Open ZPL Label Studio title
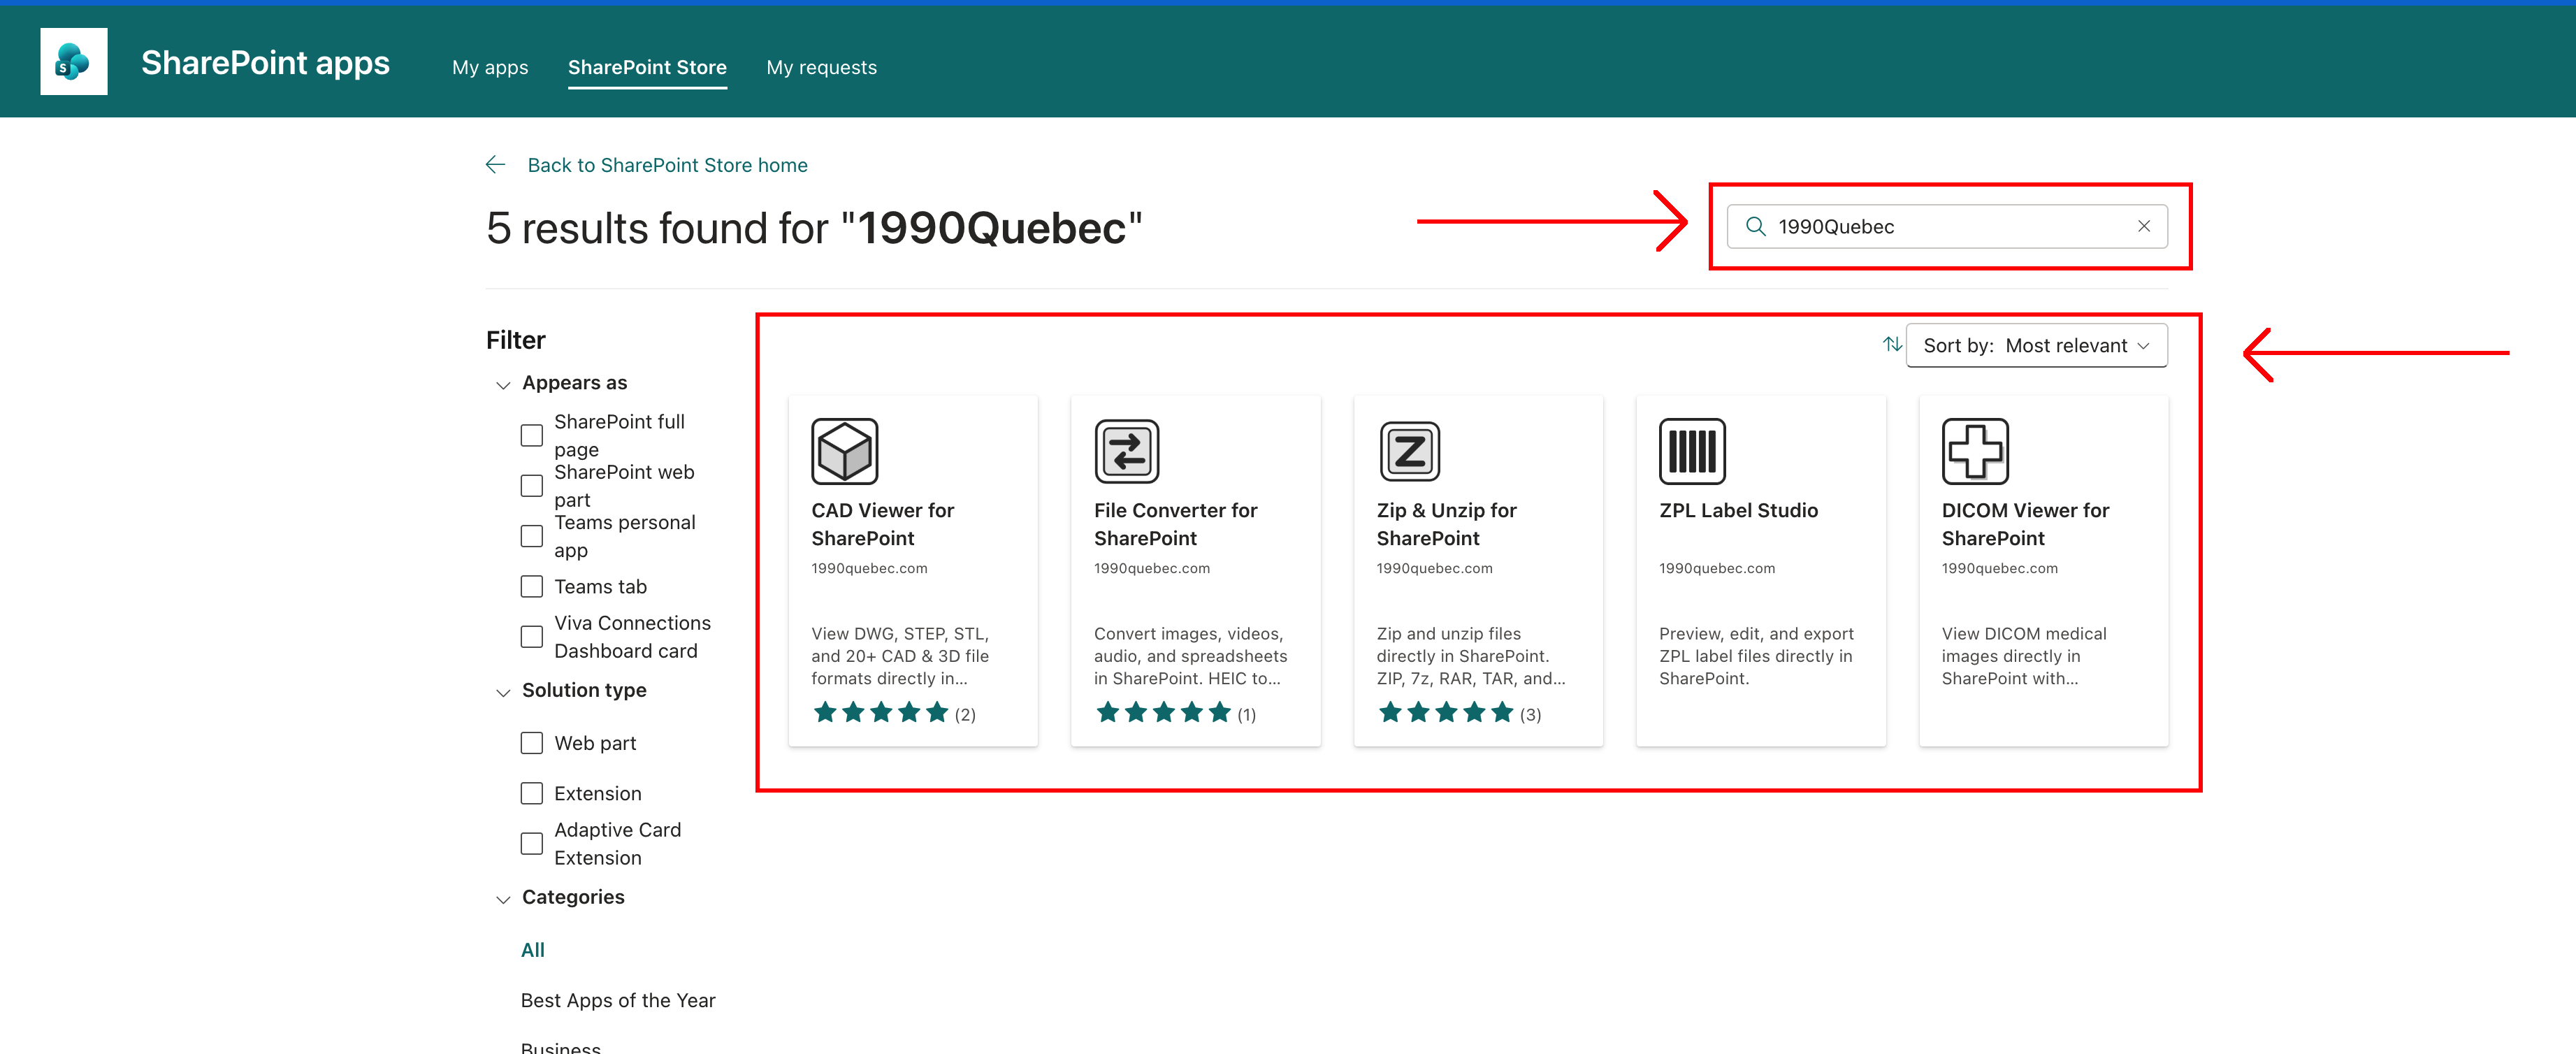The width and height of the screenshot is (2576, 1054). 1738,510
